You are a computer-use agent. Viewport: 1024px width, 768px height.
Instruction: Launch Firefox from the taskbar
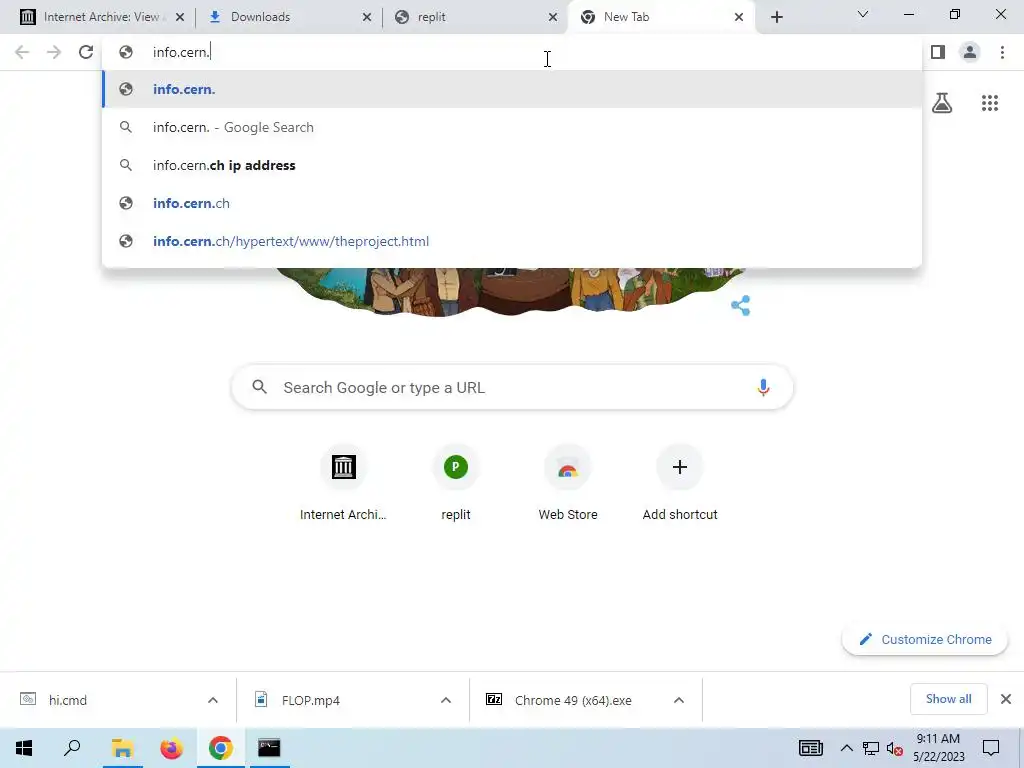[x=171, y=748]
